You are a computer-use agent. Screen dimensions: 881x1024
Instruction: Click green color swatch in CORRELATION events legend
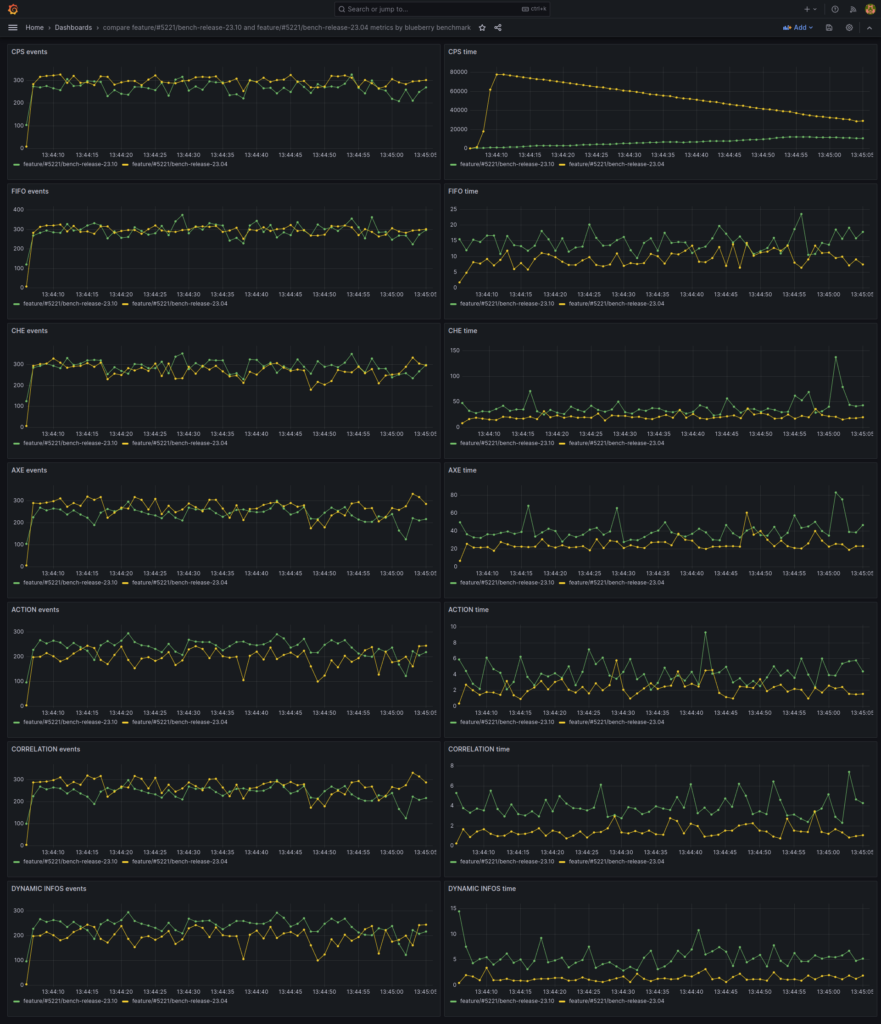(x=16, y=862)
